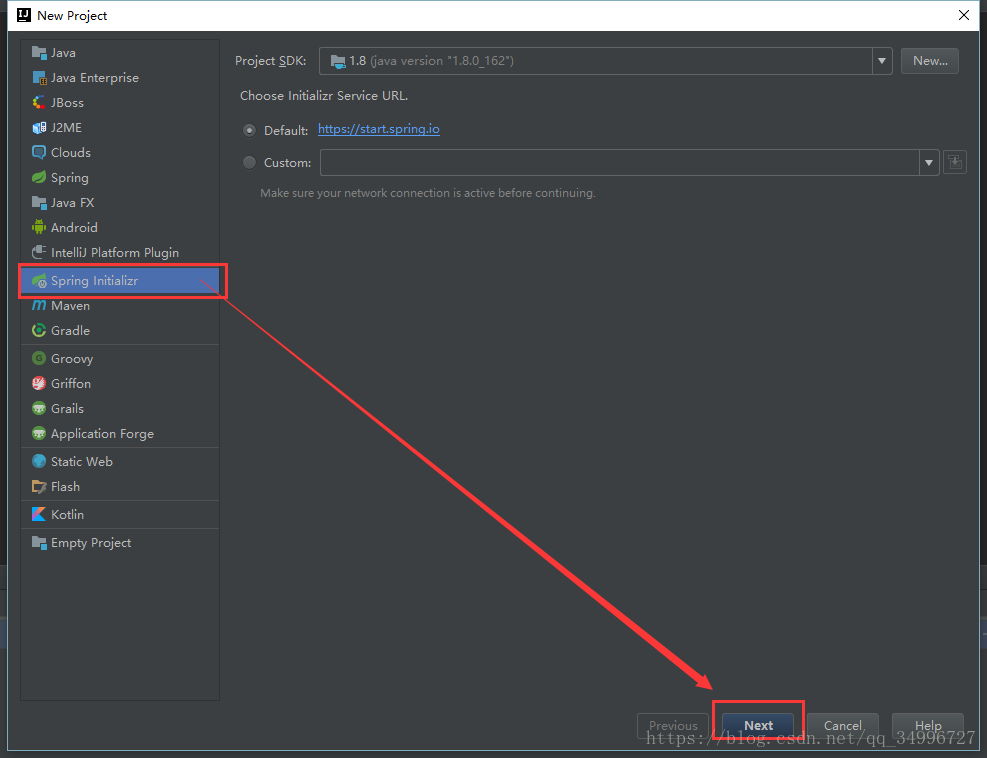Select Empty Project label
Image resolution: width=987 pixels, height=758 pixels.
[91, 543]
